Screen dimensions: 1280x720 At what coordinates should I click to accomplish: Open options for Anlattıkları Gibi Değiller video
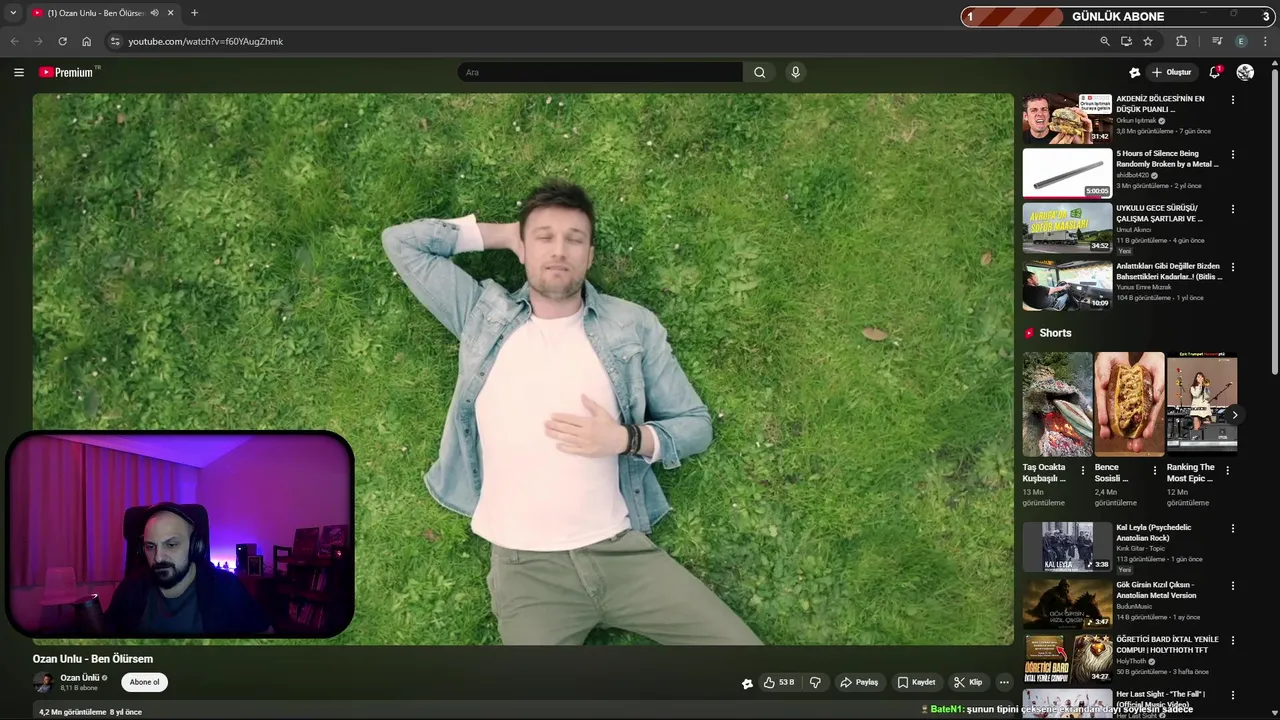coord(1232,267)
